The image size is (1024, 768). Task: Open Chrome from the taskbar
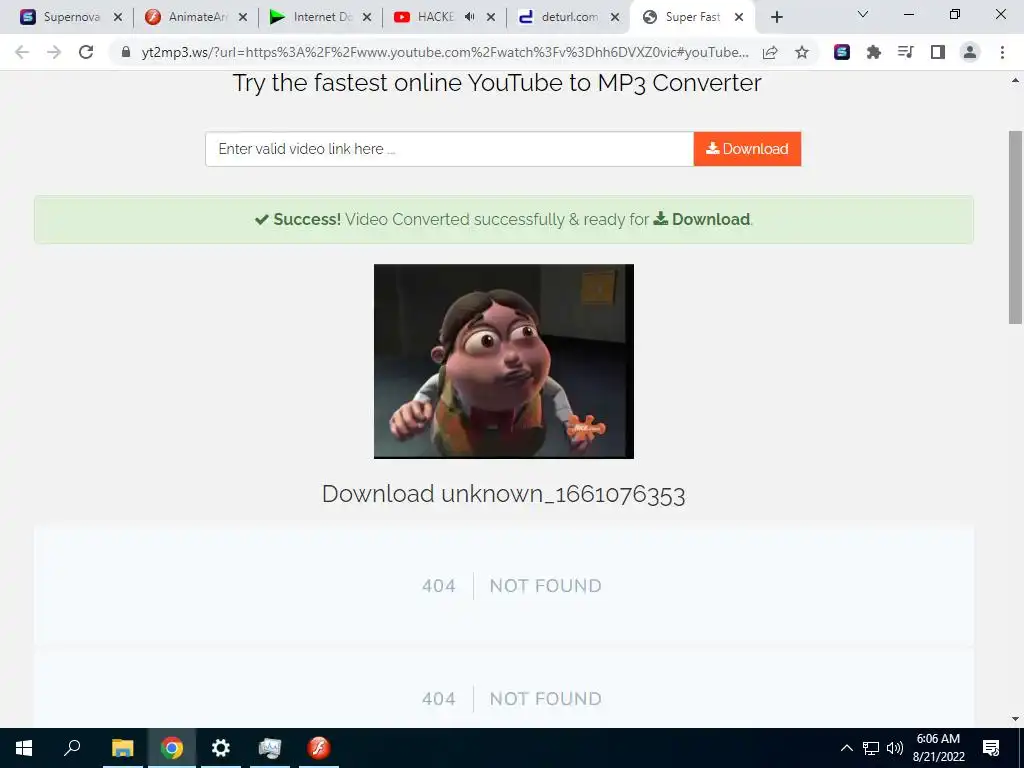(x=172, y=748)
